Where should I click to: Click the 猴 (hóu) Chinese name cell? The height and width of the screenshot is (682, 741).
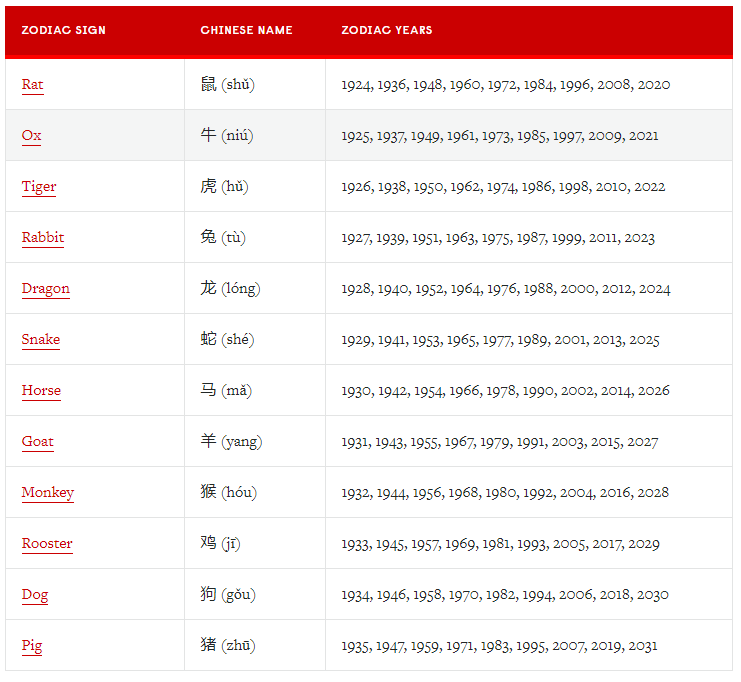click(228, 493)
